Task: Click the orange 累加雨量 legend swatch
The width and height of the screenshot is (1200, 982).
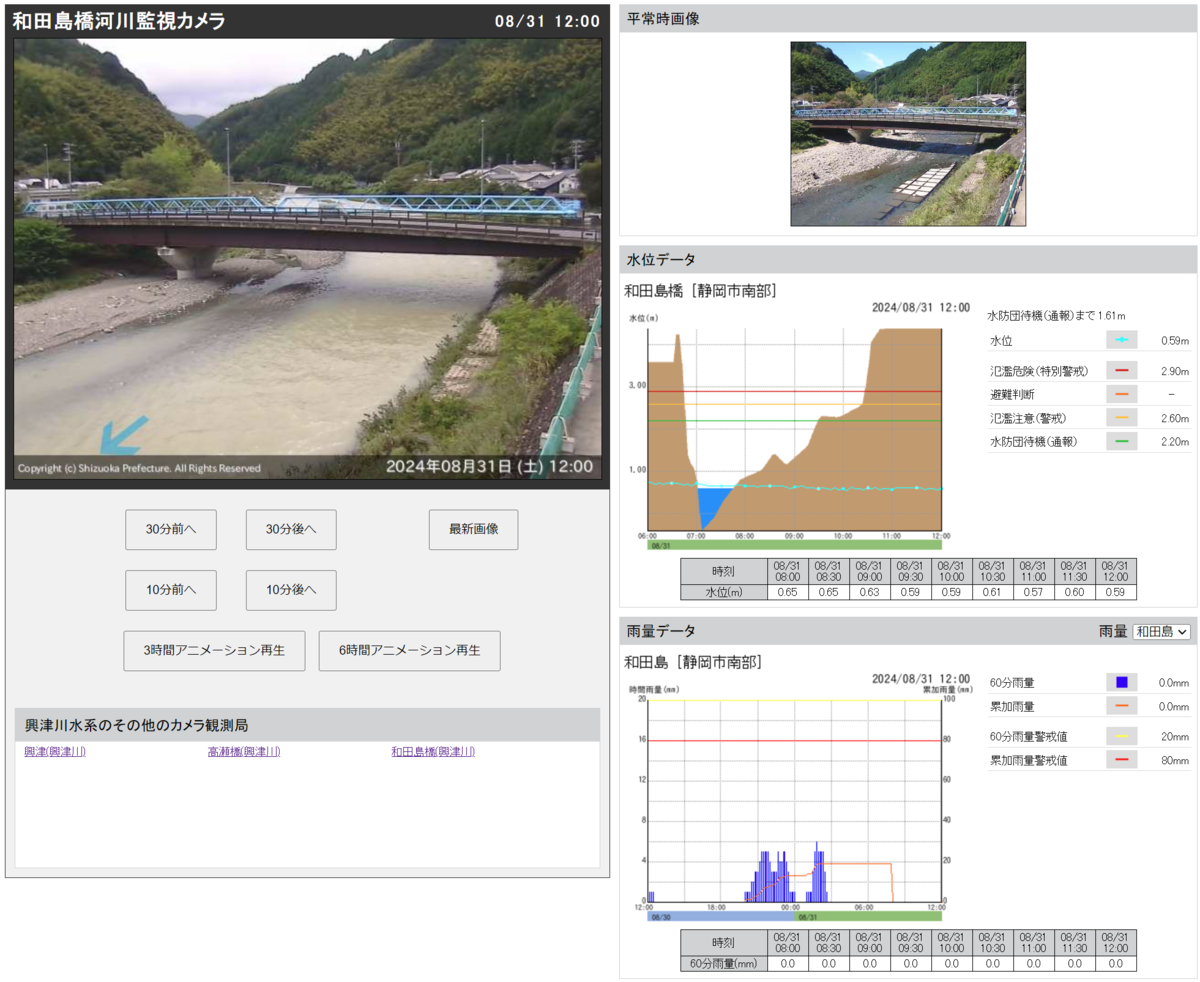Action: click(1121, 706)
